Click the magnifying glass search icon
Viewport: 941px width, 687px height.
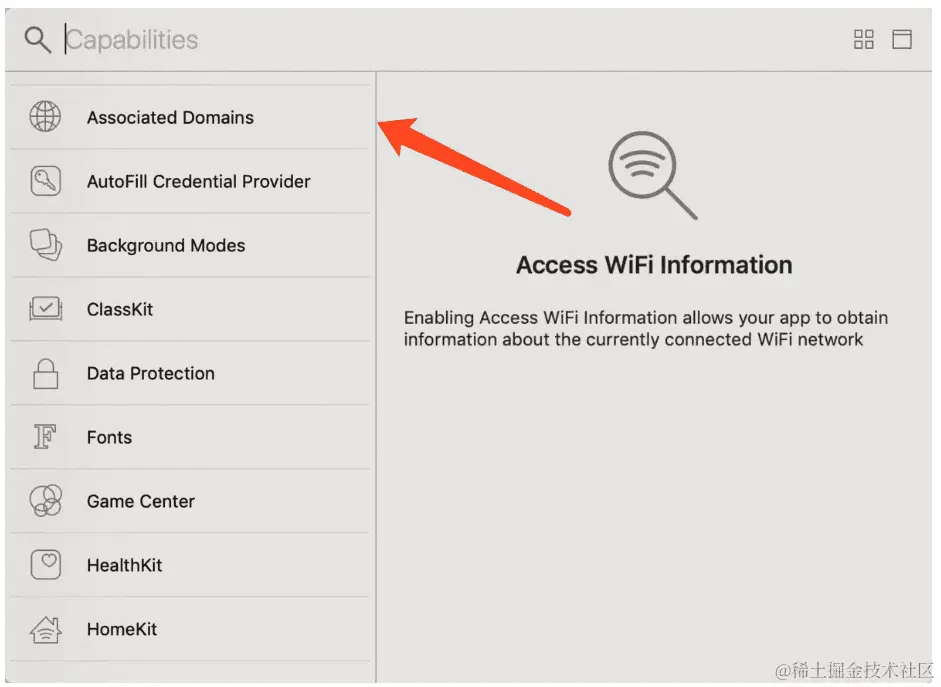(37, 40)
